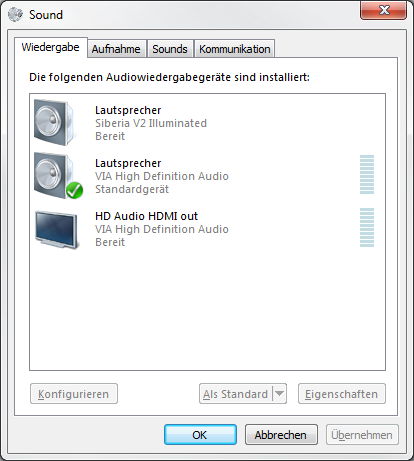Select the Wiedergabe tab
414x461 pixels.
(51, 47)
